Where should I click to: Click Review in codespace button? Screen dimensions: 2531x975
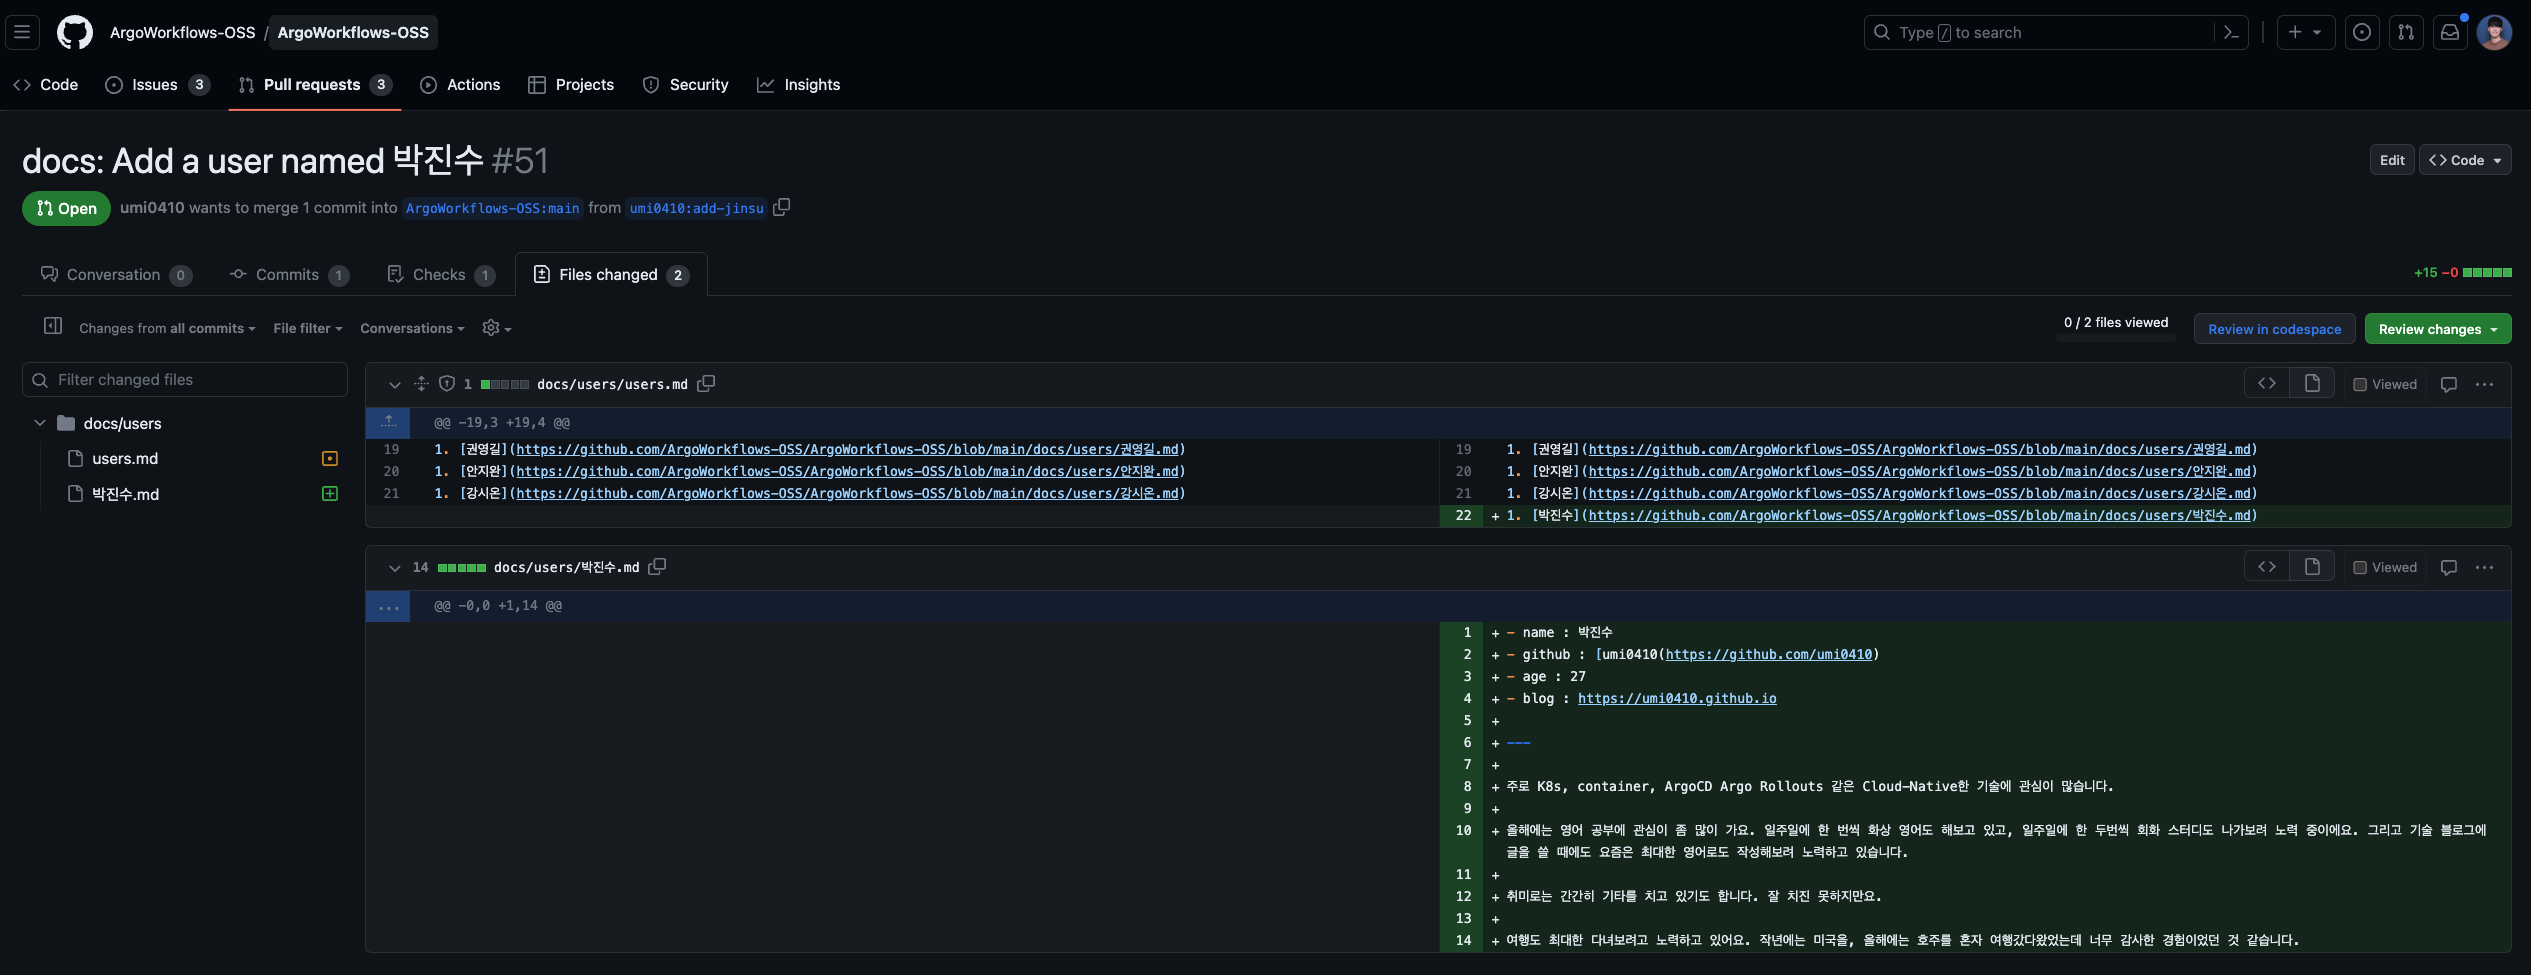[2274, 329]
